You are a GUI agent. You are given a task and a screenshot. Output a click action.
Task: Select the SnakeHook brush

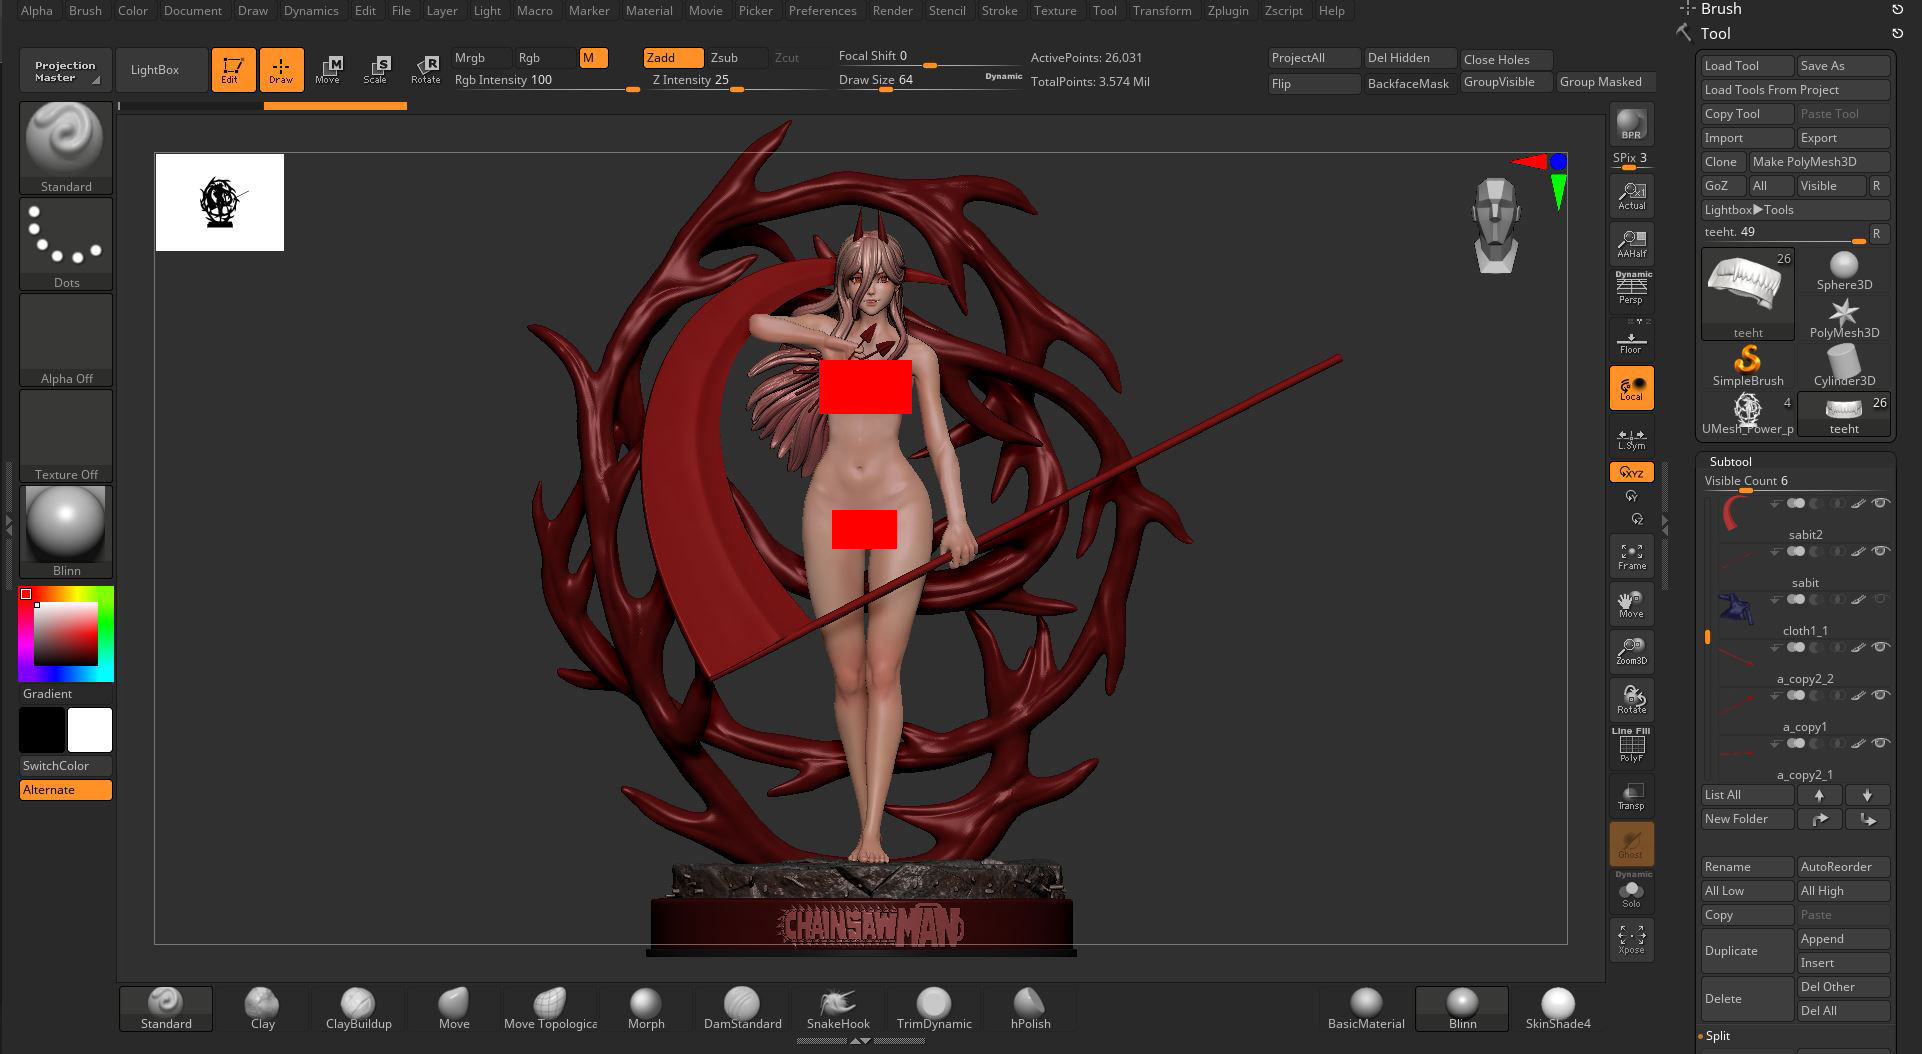click(x=838, y=1008)
